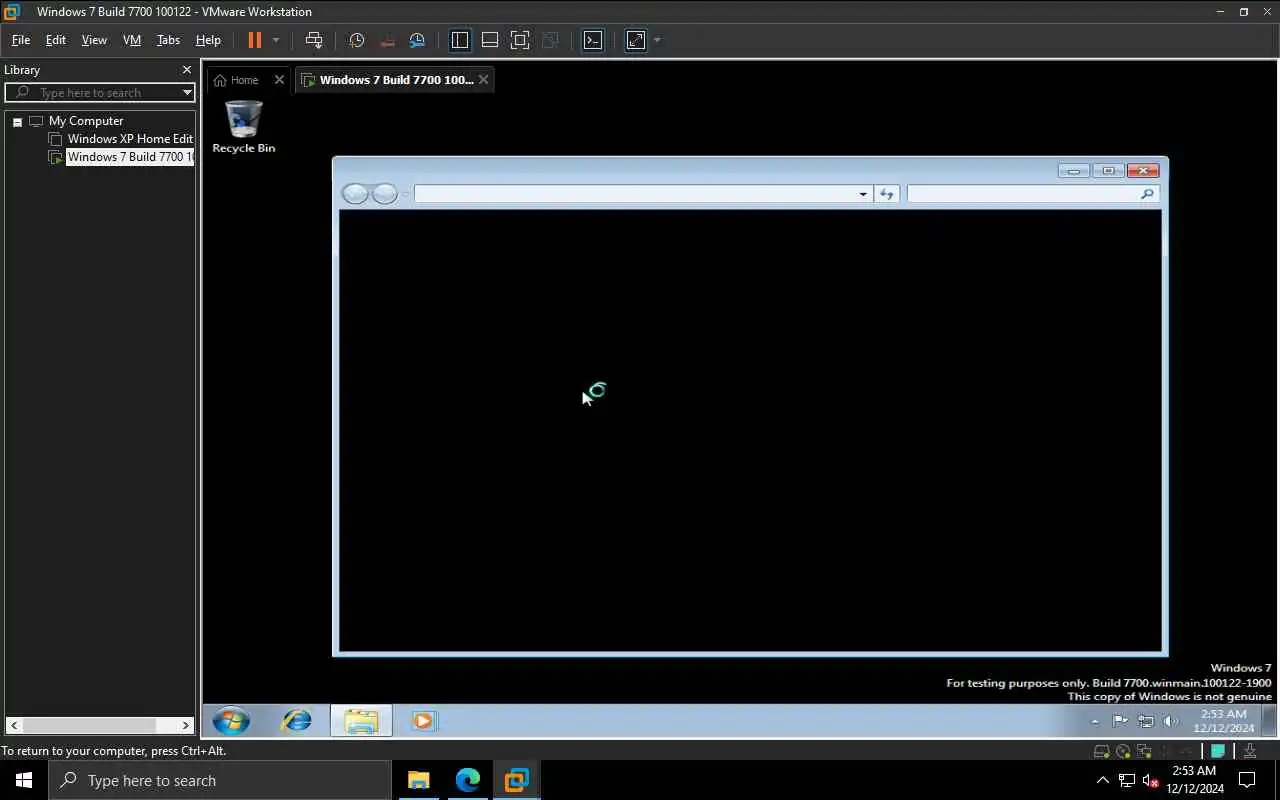Click VMware Workstation on host taskbar
The width and height of the screenshot is (1280, 800).
(x=516, y=780)
